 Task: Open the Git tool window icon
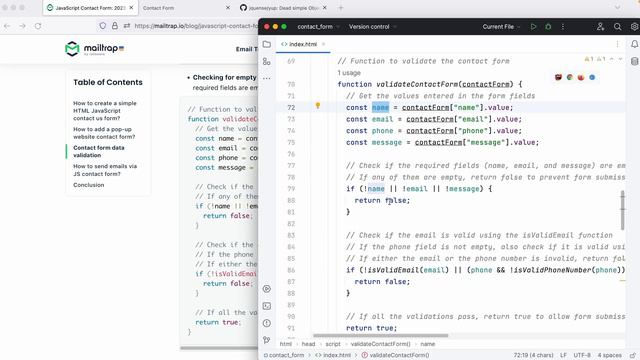click(267, 340)
